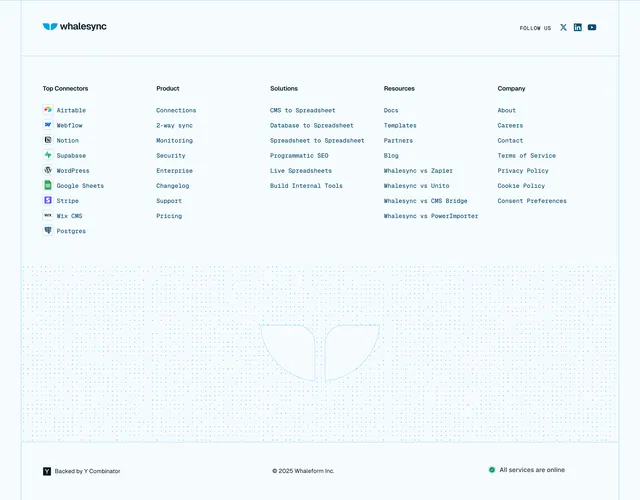The image size is (640, 500).
Task: Click the Top Connectors heading
Action: [x=65, y=89]
